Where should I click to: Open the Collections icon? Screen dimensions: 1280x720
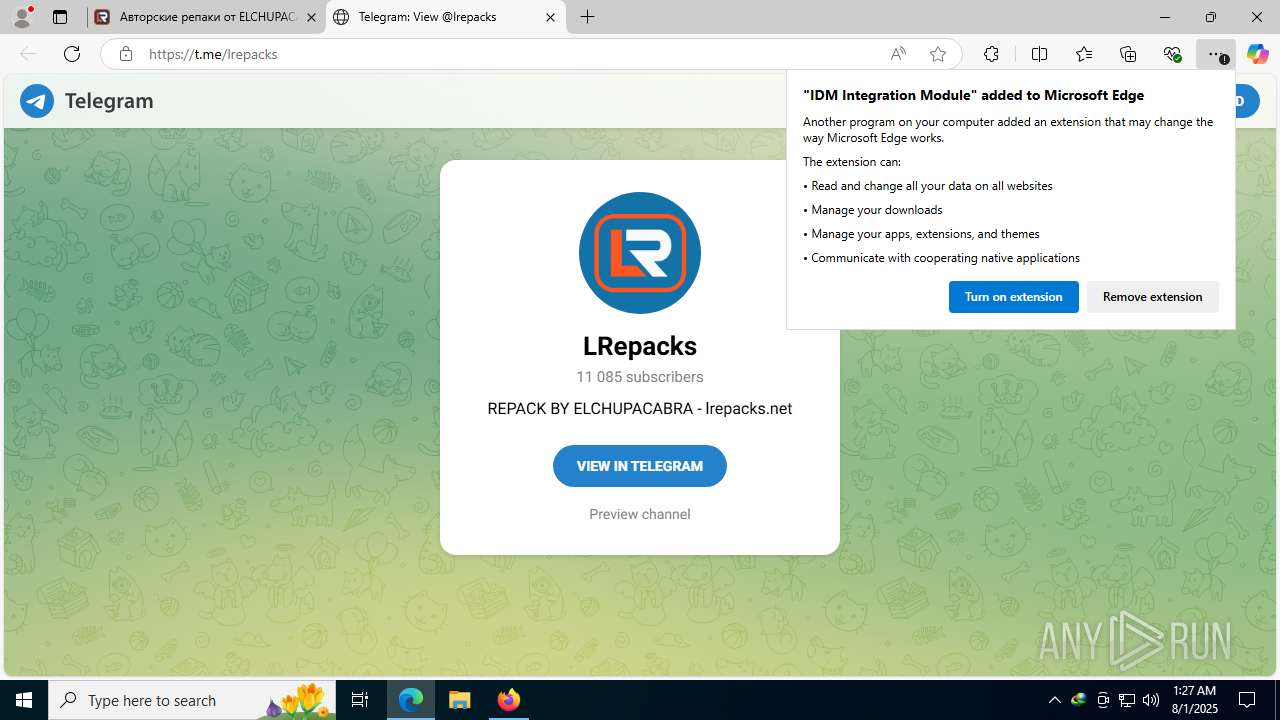tap(1128, 54)
